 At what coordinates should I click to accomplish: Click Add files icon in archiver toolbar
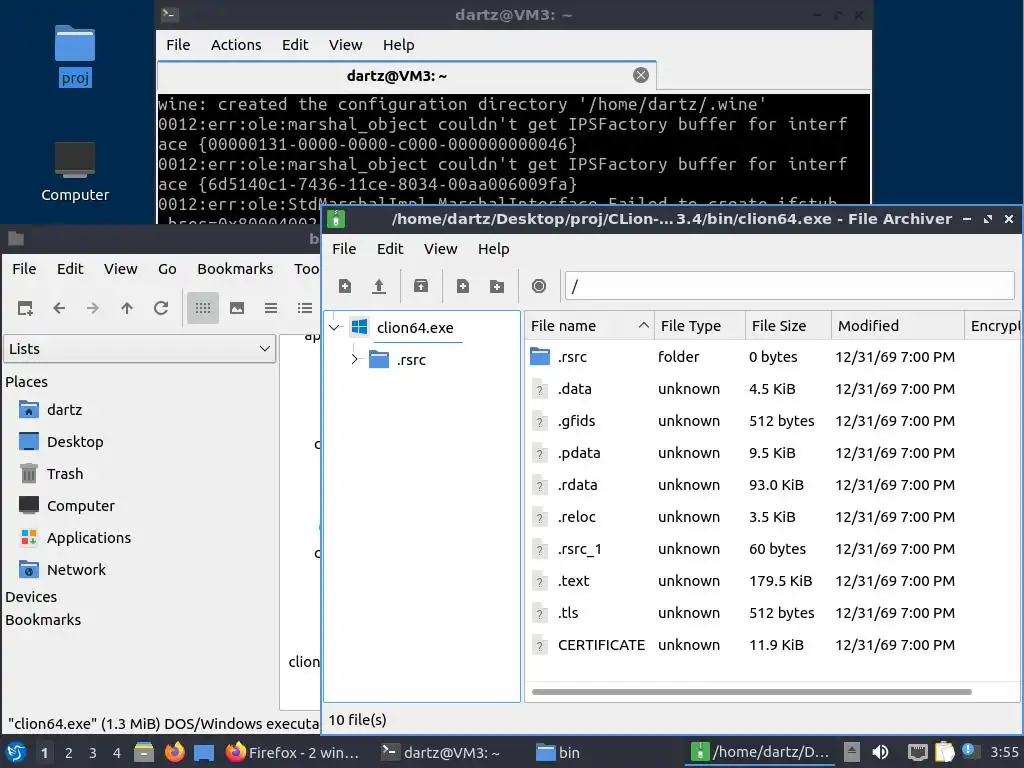(x=463, y=286)
